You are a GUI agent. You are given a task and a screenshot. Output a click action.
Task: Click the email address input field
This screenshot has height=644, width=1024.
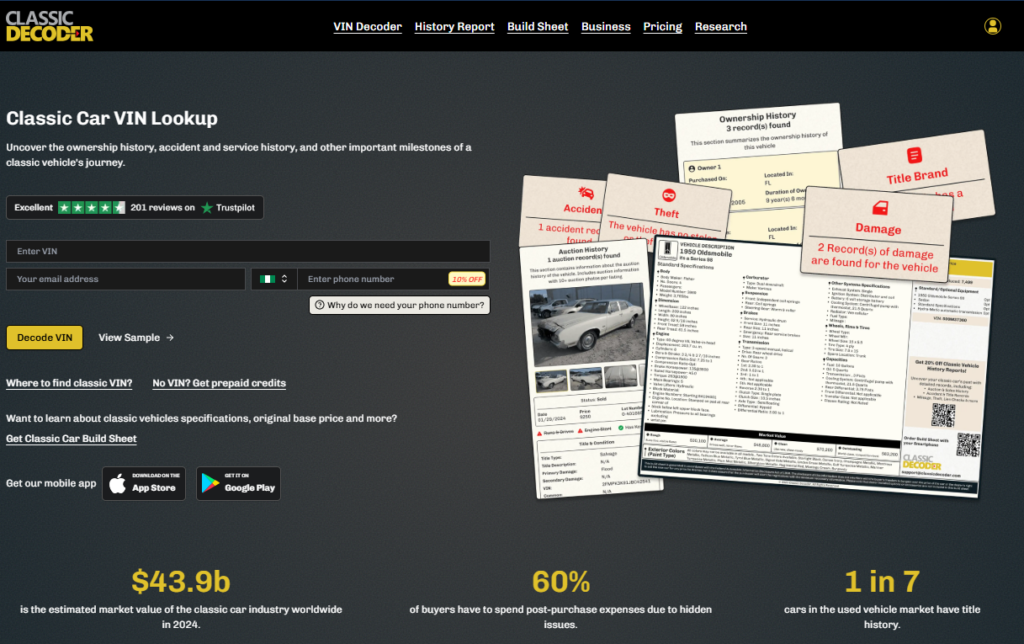pyautogui.click(x=126, y=279)
